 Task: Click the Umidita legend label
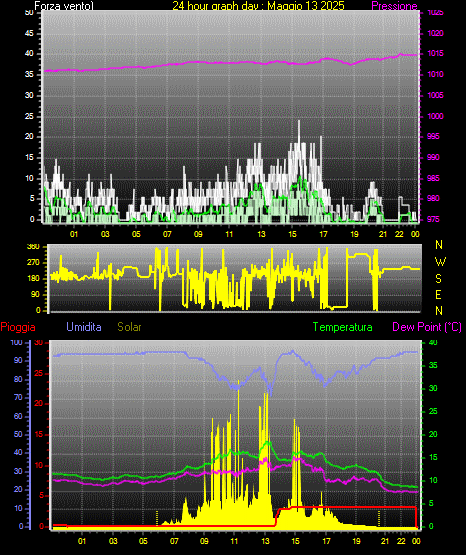click(84, 327)
